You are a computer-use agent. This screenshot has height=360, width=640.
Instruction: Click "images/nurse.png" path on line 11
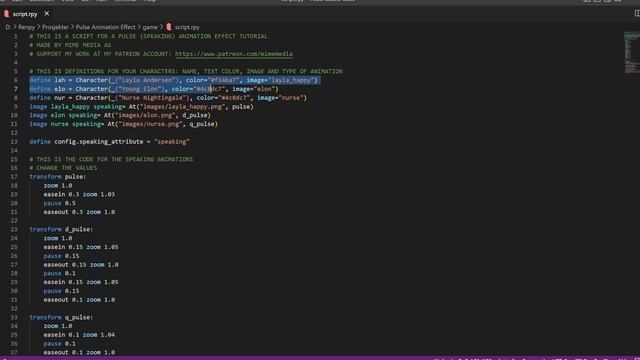click(150, 124)
